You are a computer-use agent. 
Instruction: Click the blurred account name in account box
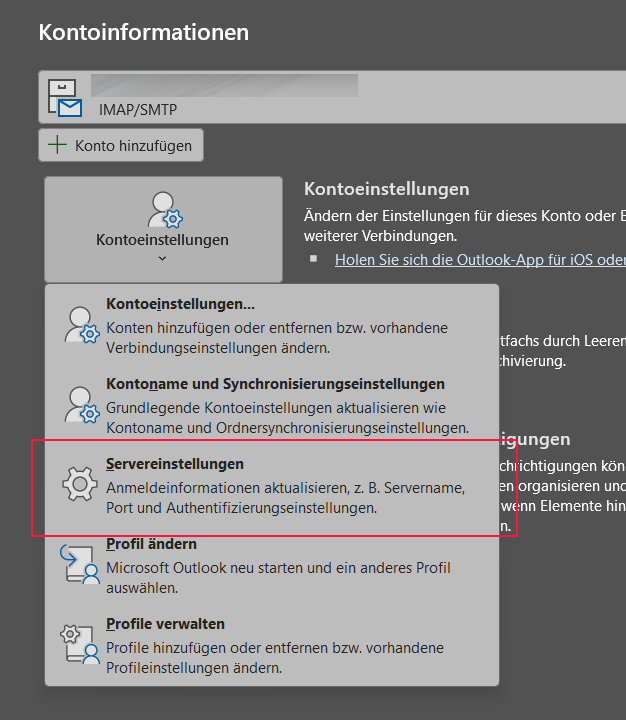click(224, 85)
